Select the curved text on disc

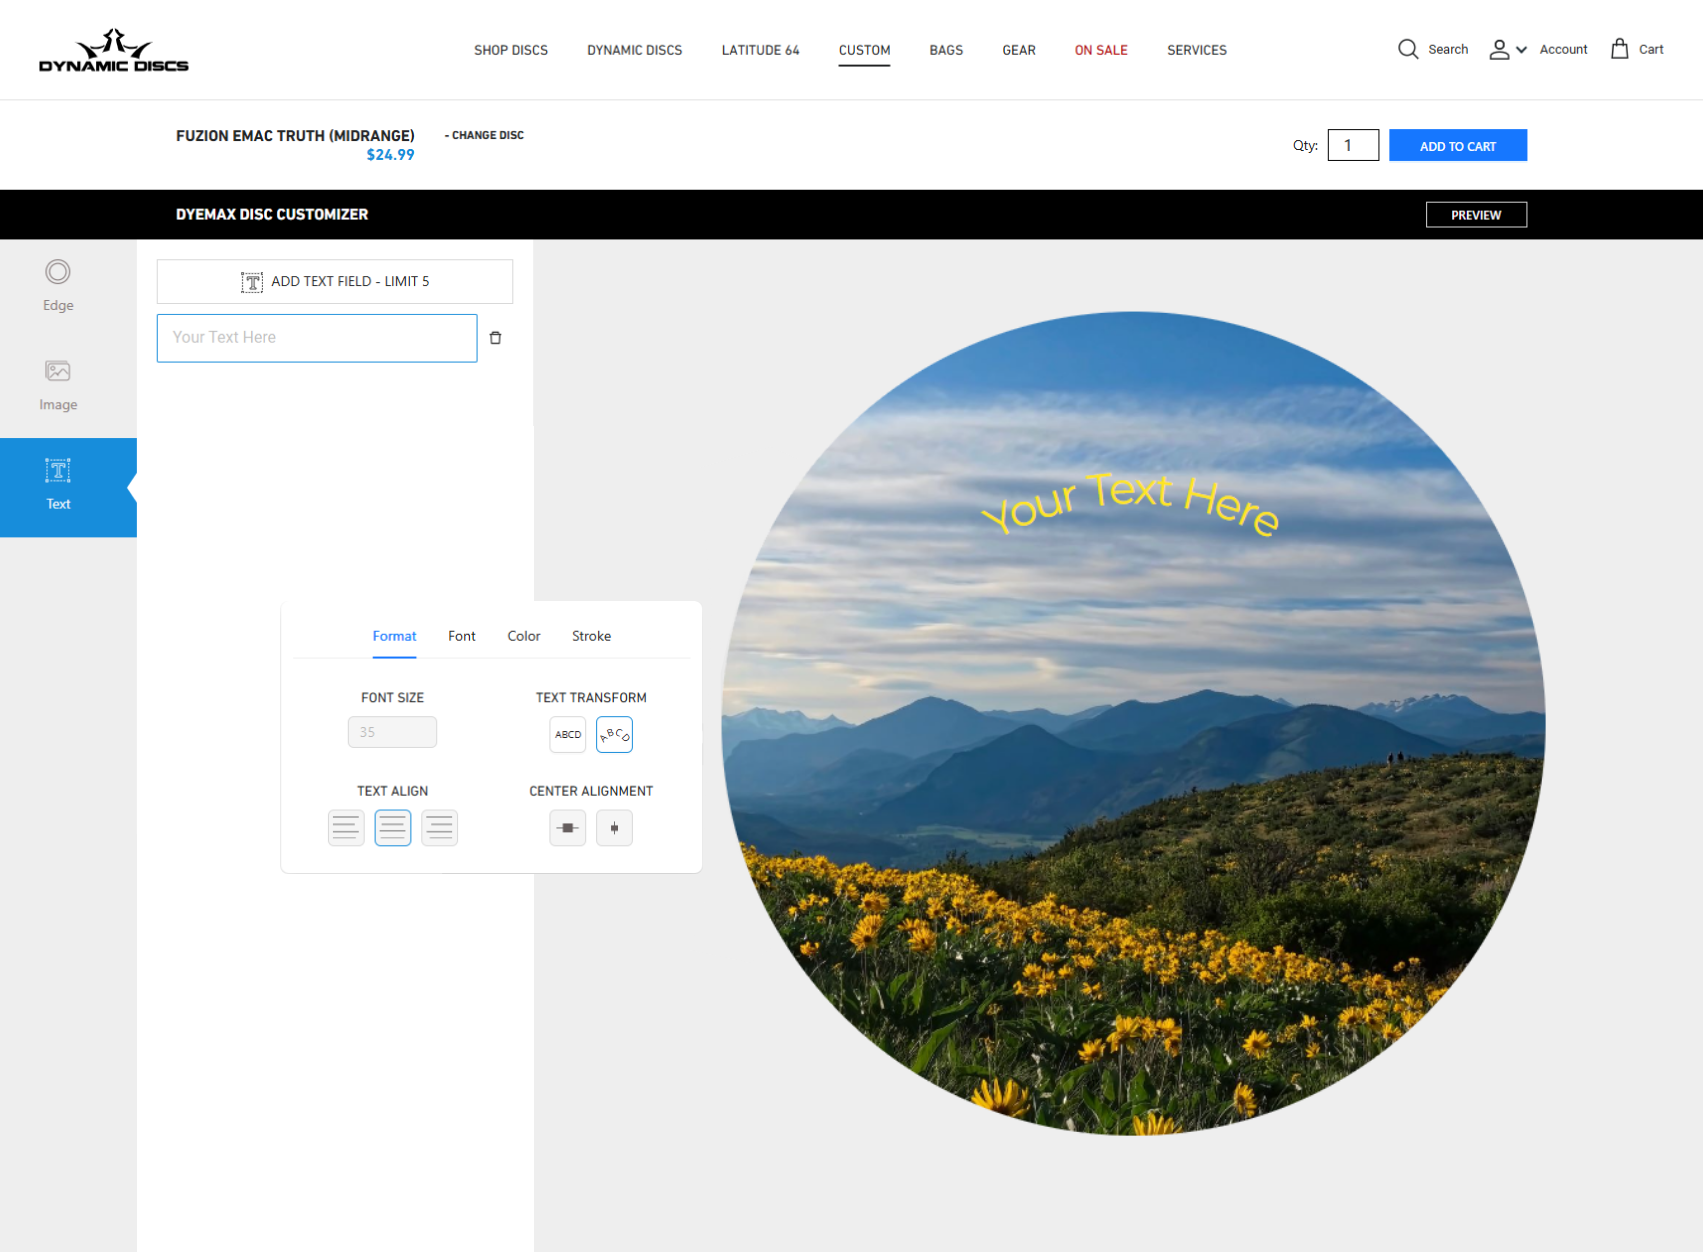click(1130, 503)
